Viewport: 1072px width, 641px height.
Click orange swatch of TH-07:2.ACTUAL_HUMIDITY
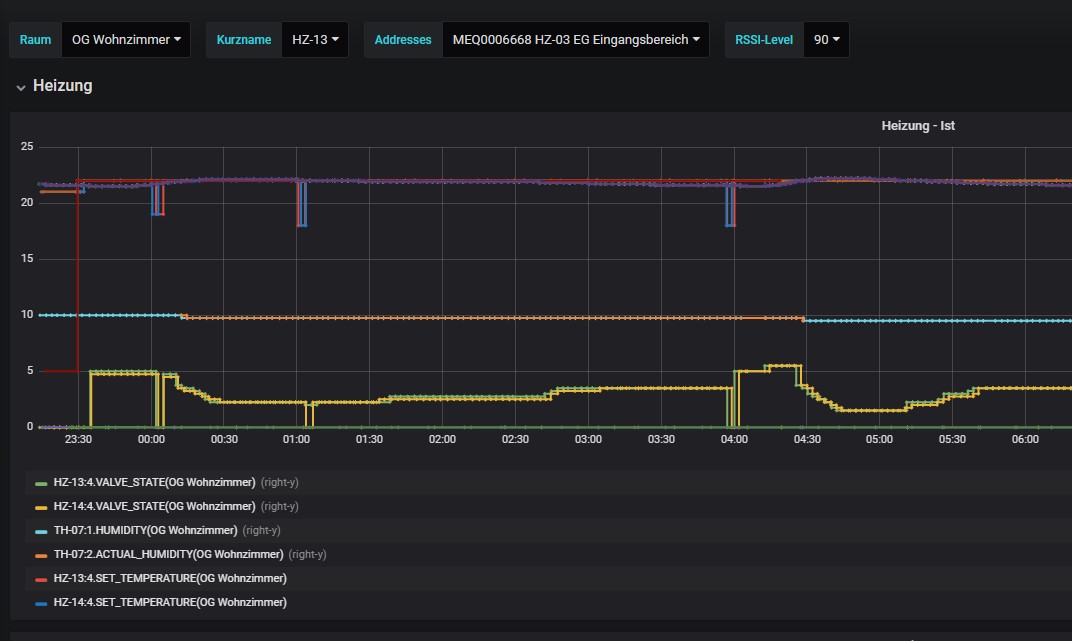41,555
